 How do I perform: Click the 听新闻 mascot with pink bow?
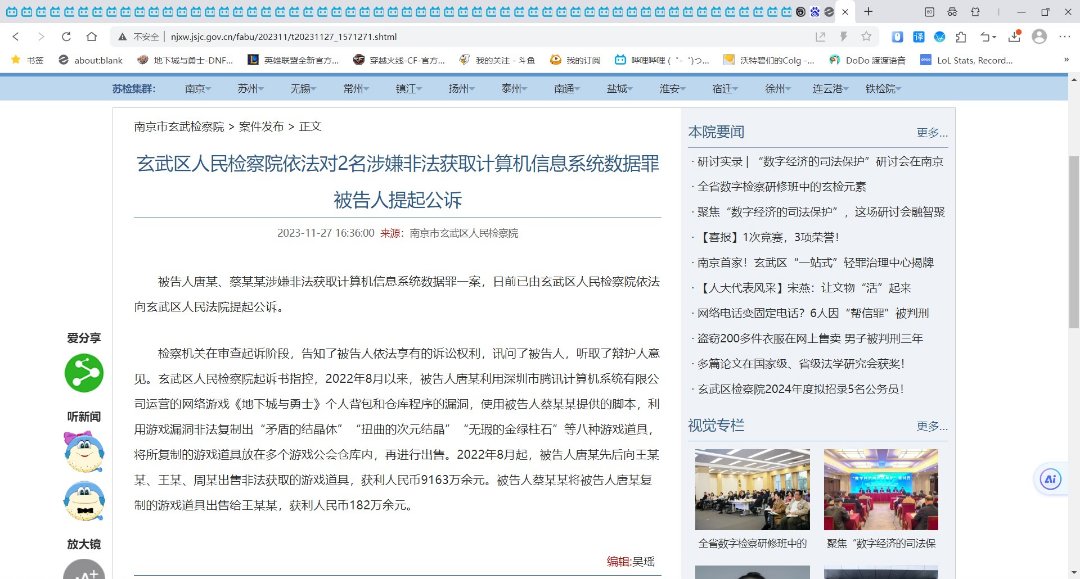point(84,452)
